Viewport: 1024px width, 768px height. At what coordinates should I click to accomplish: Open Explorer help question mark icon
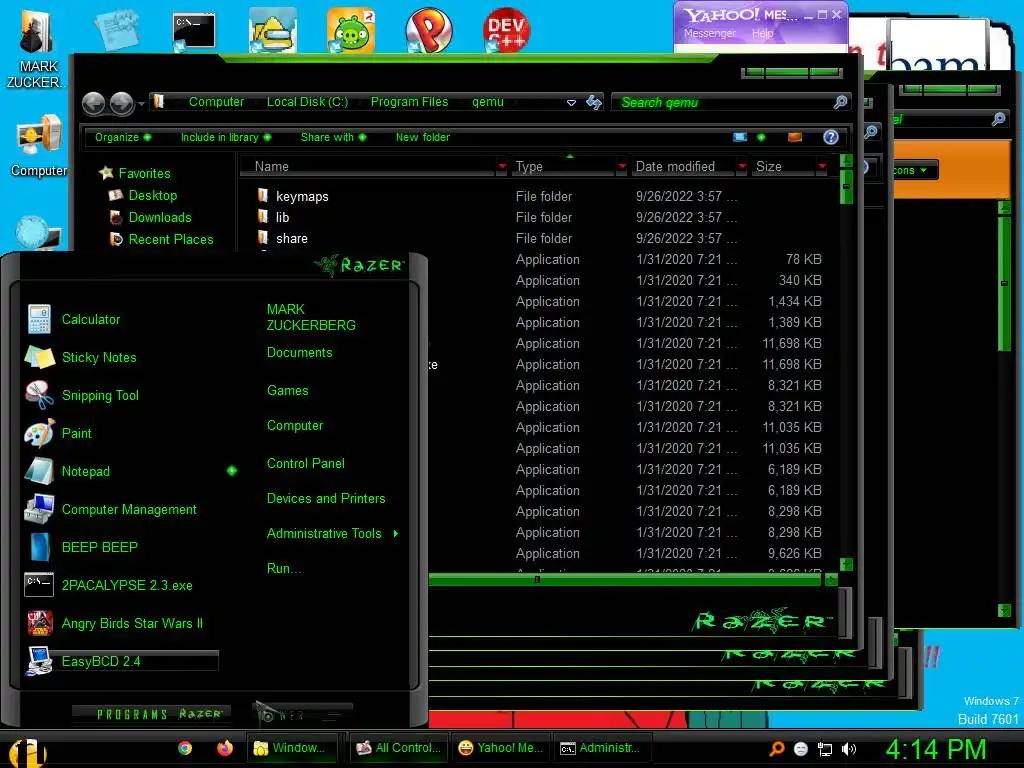pyautogui.click(x=831, y=137)
